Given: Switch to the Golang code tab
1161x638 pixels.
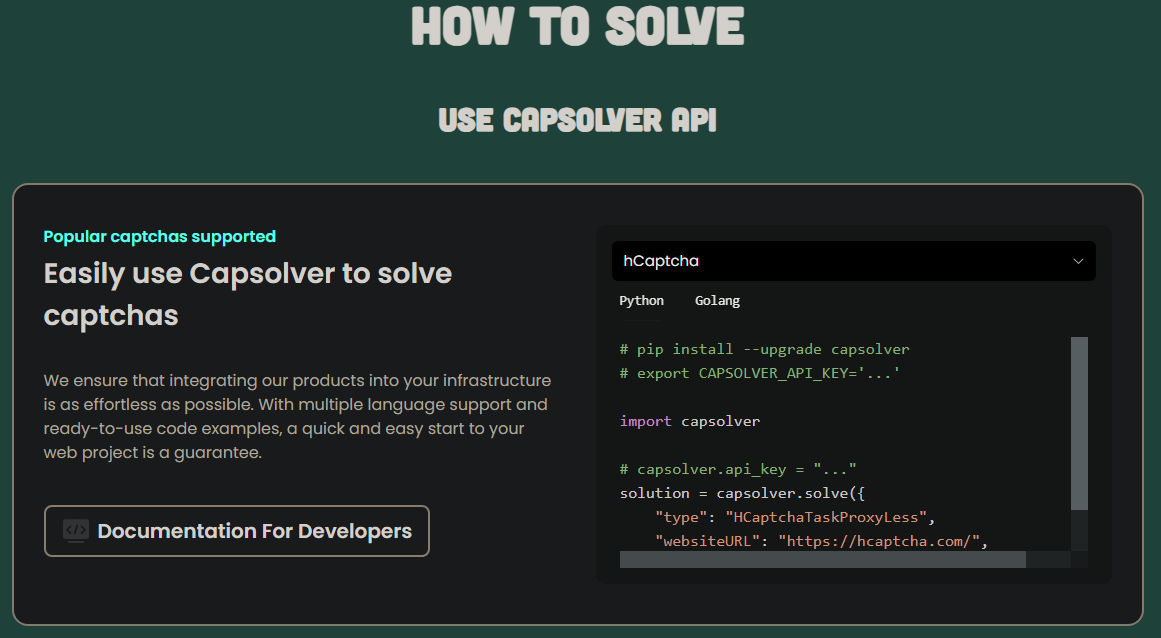Looking at the screenshot, I should pos(717,301).
